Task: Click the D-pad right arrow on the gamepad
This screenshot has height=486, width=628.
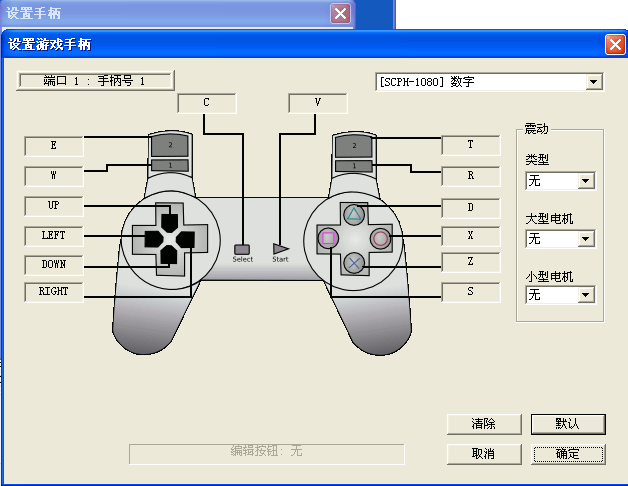Action: click(185, 240)
